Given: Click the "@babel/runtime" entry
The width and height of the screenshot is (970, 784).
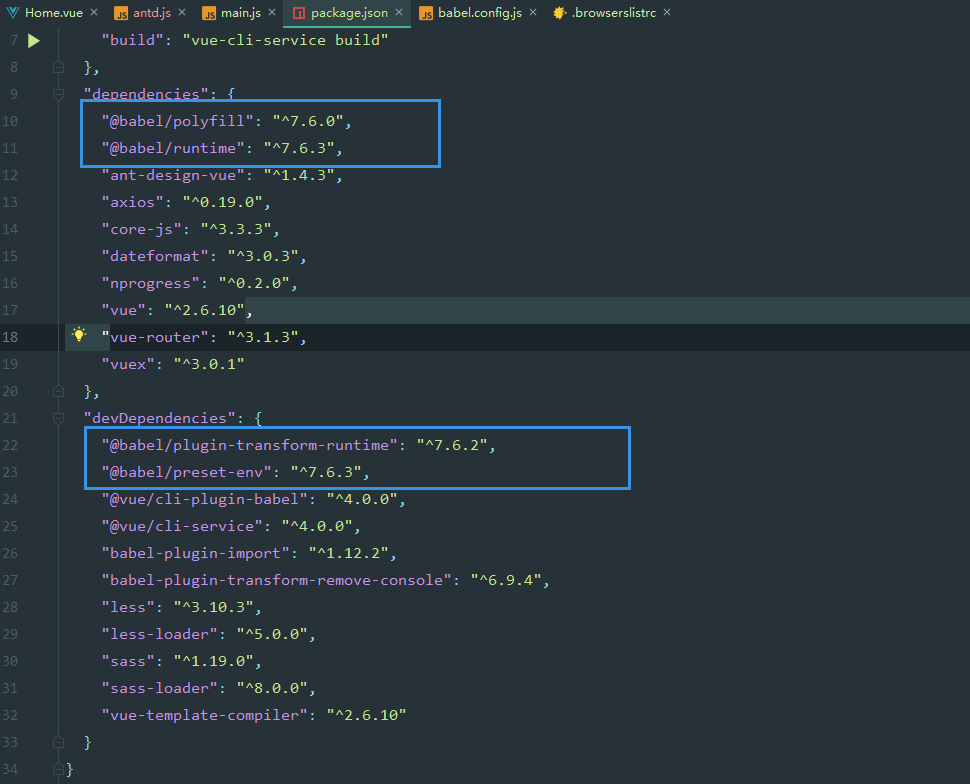Looking at the screenshot, I should pos(173,149).
